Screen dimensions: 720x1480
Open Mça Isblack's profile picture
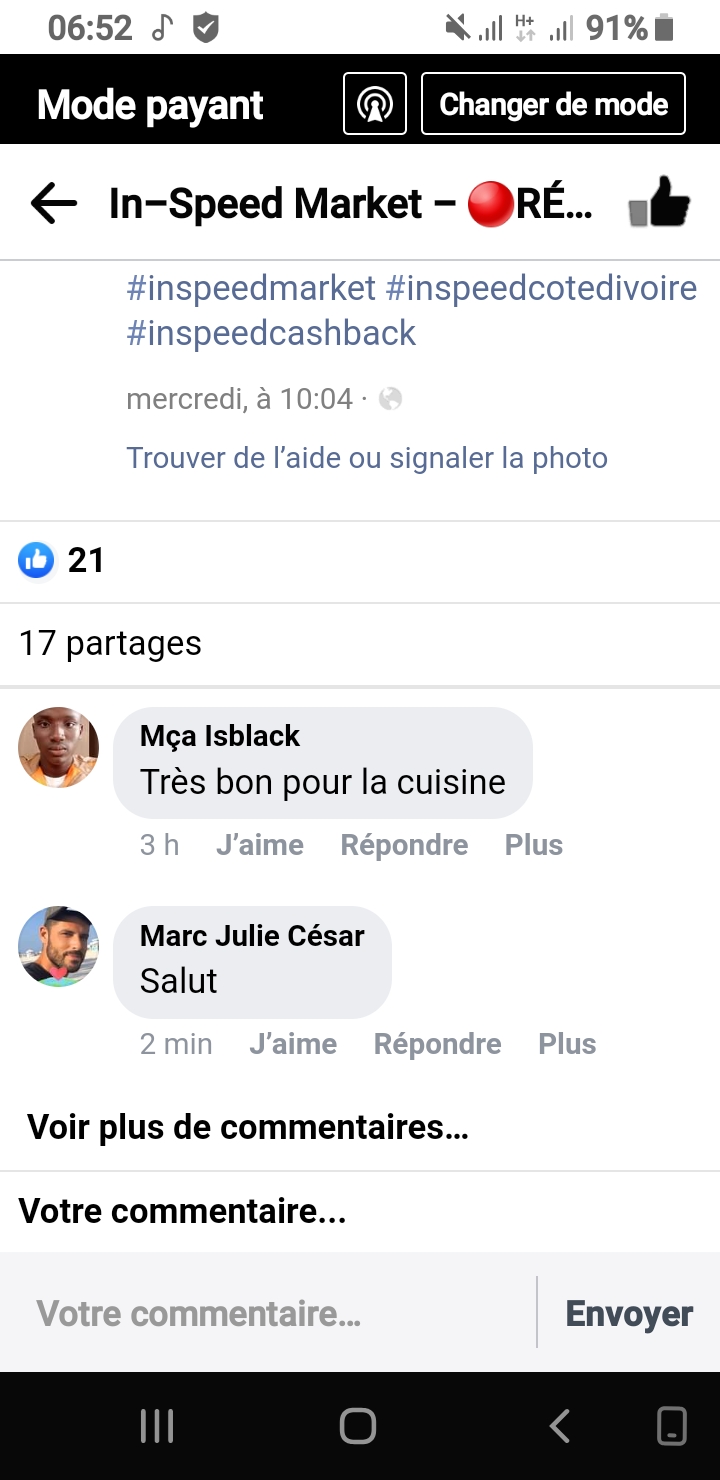click(x=59, y=747)
